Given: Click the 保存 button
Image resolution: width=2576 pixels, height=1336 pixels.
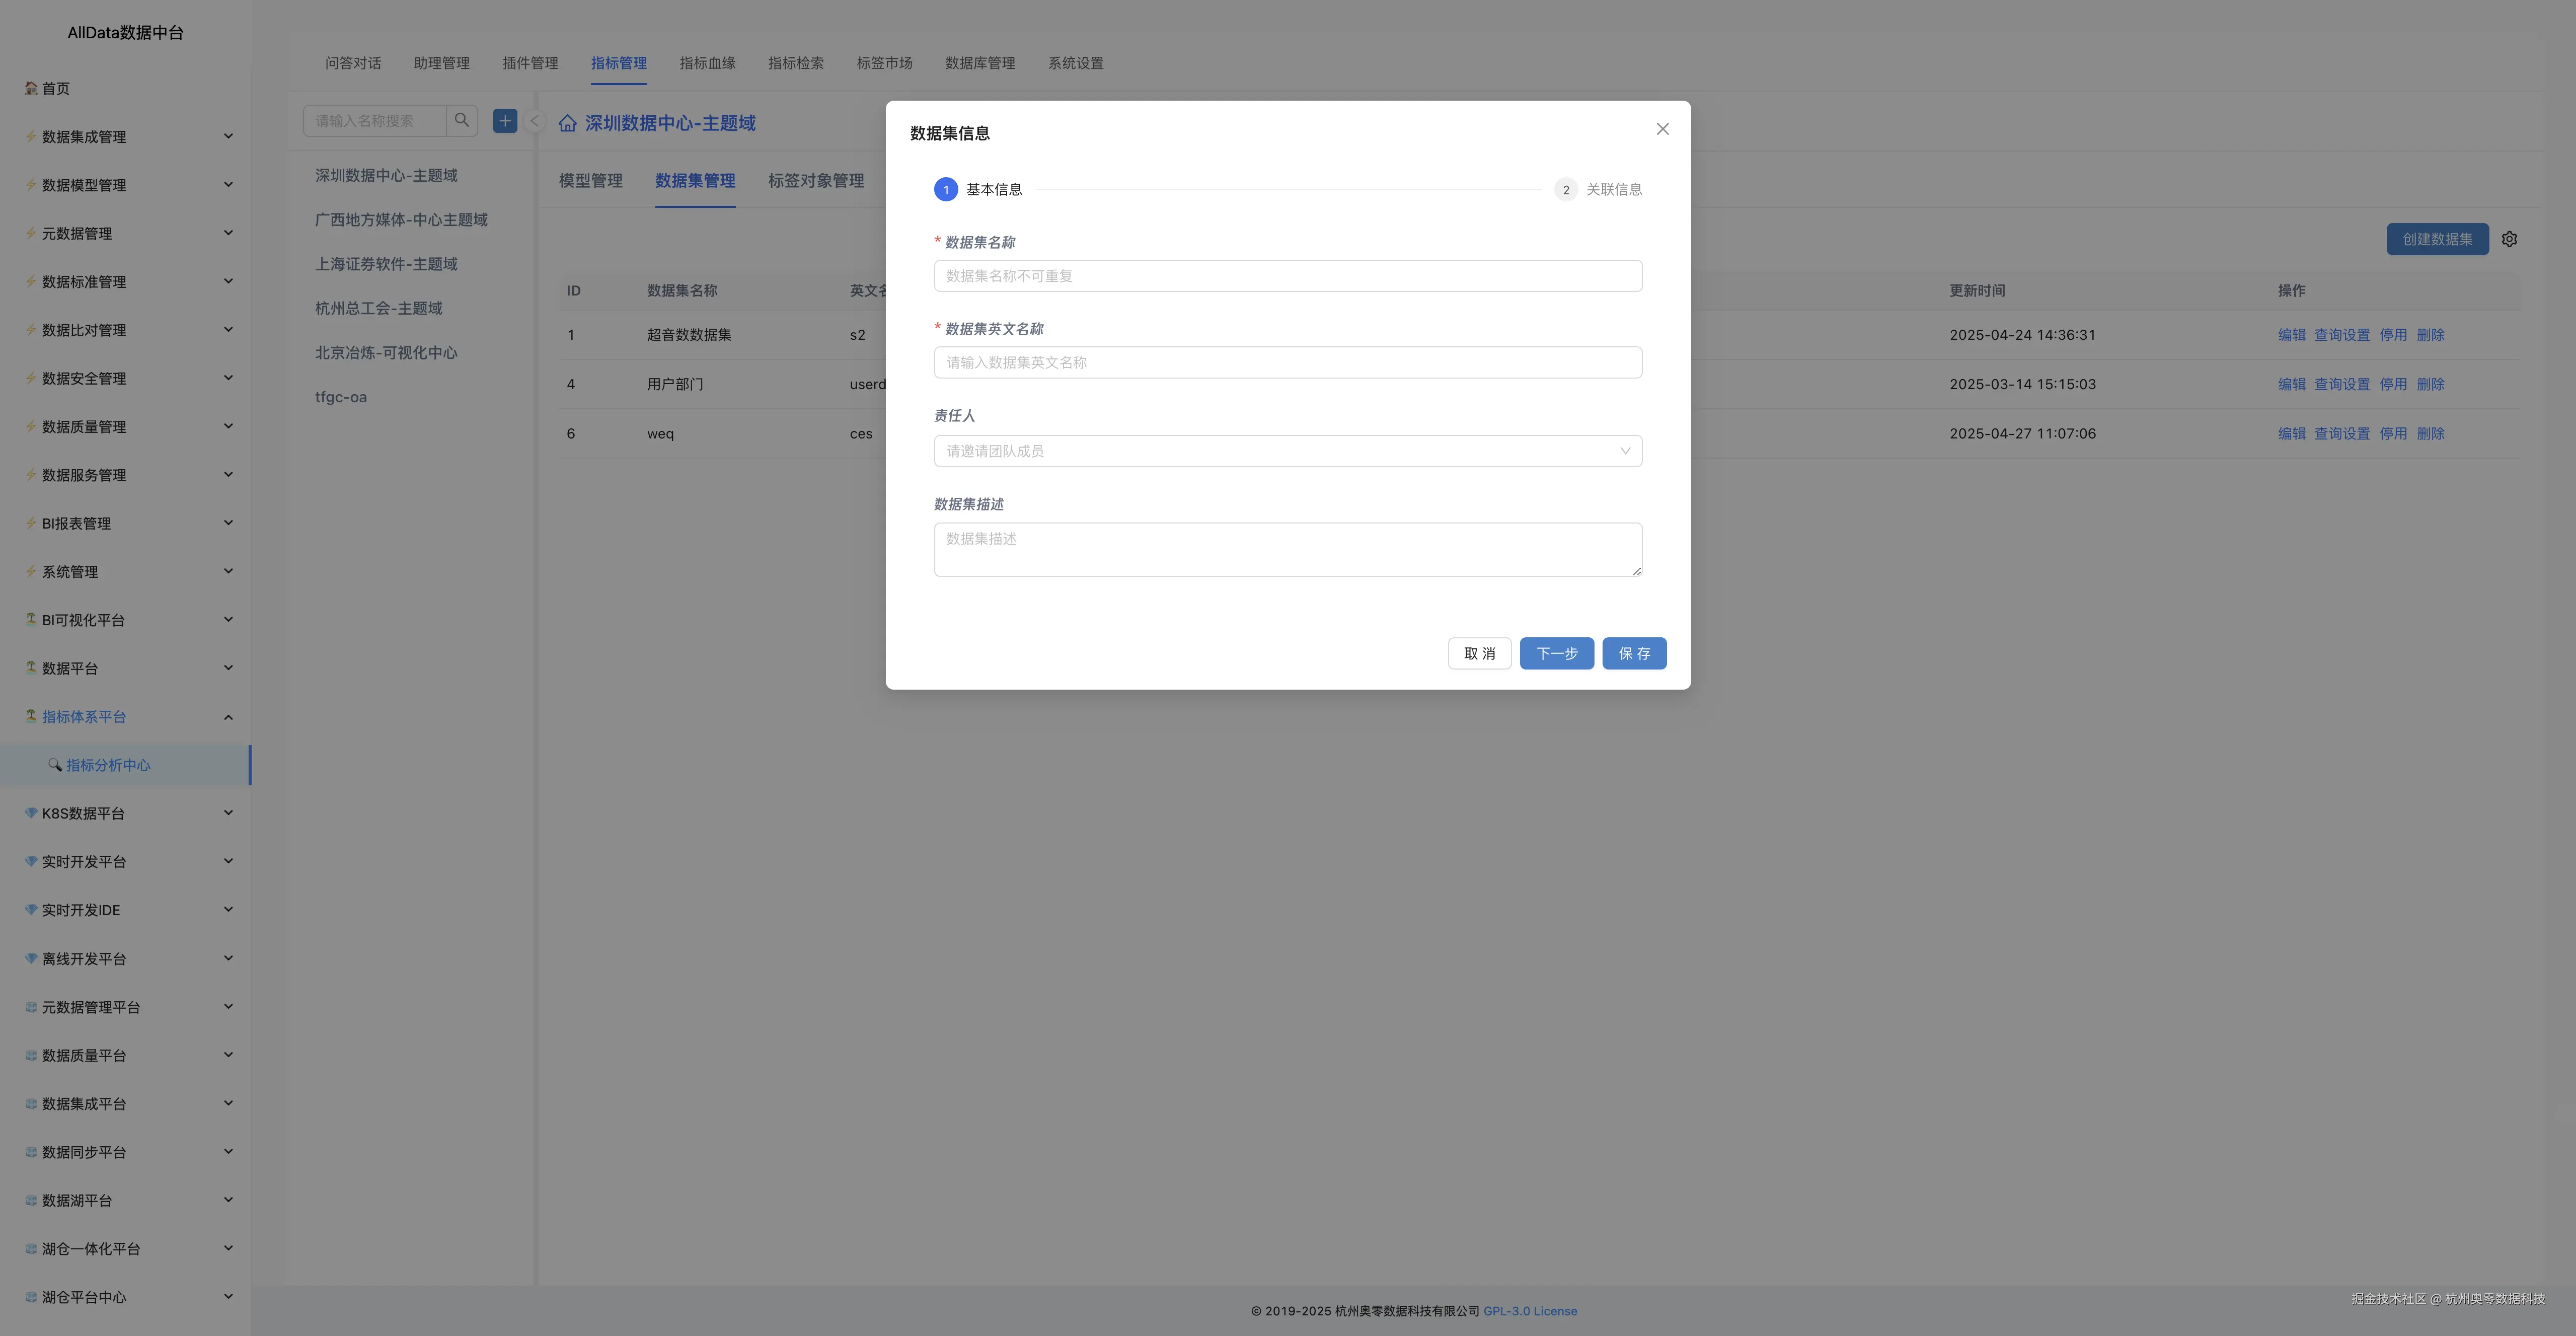Looking at the screenshot, I should point(1633,653).
